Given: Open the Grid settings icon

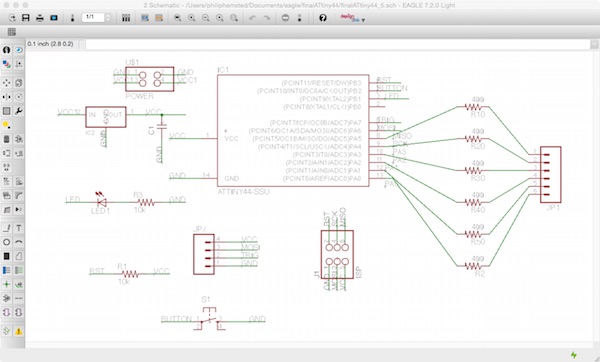Looking at the screenshot, I should (x=12, y=32).
